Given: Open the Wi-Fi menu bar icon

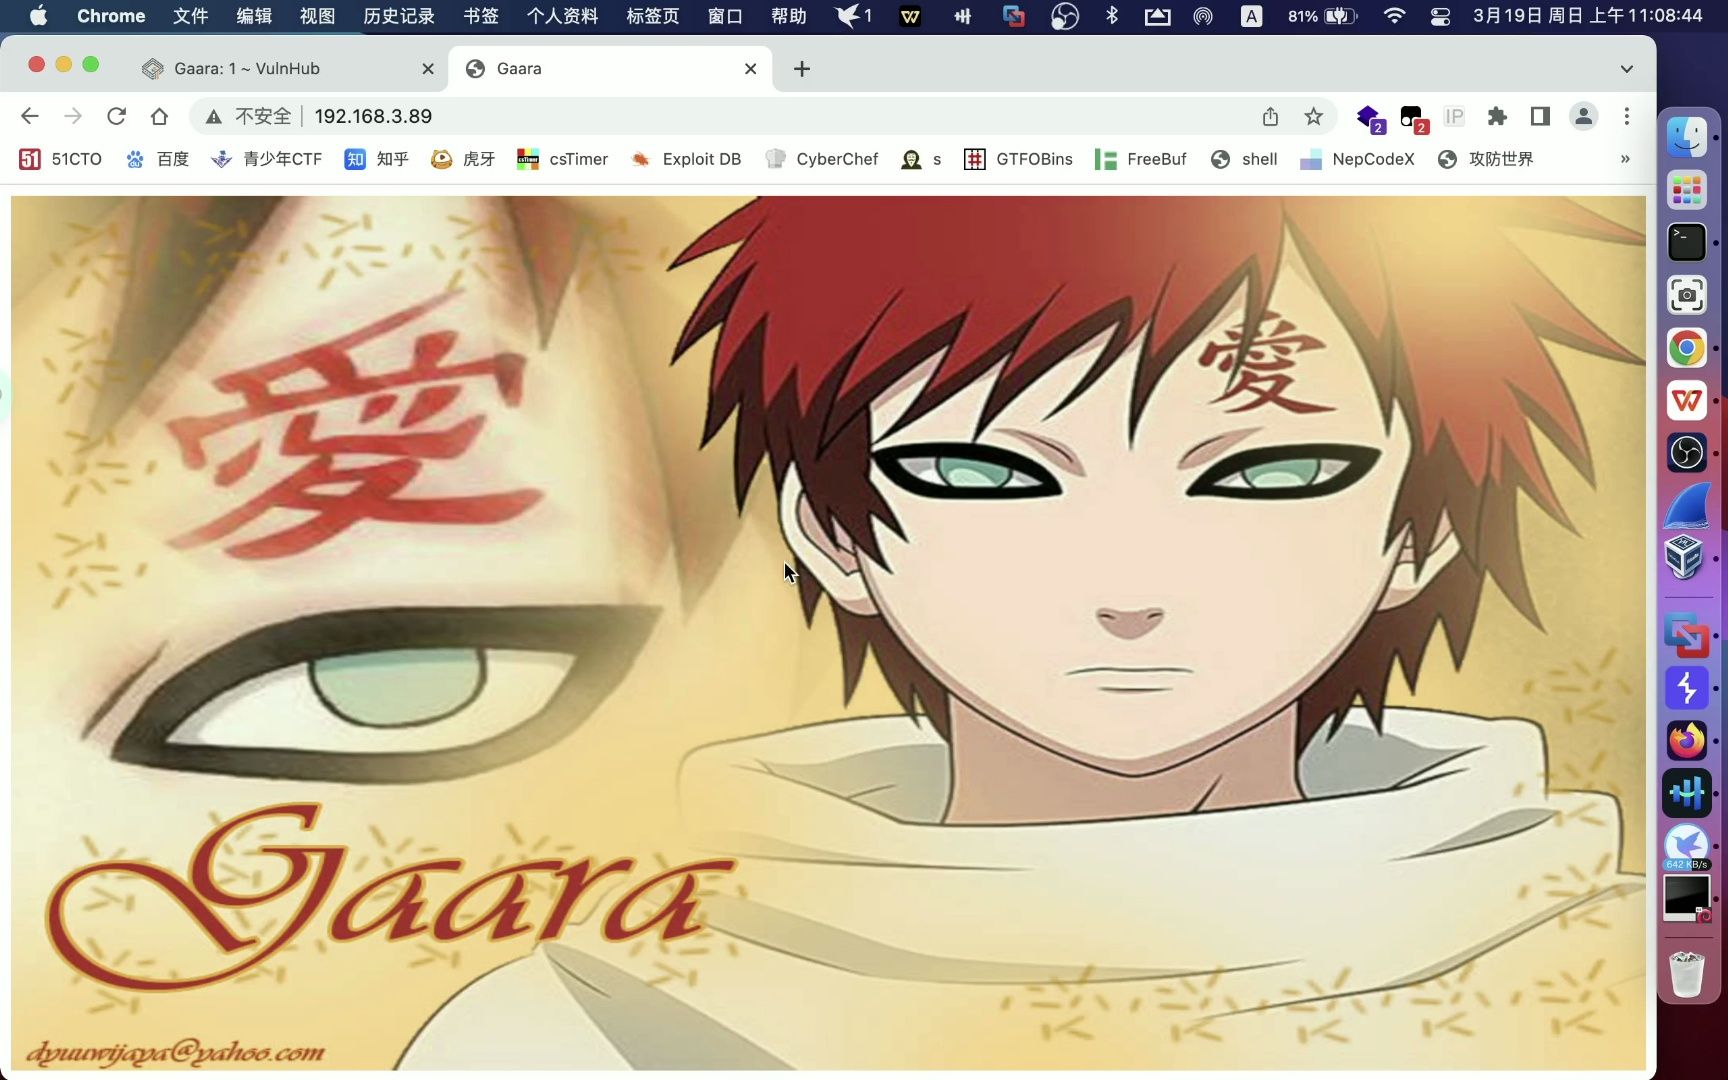Looking at the screenshot, I should [1394, 16].
